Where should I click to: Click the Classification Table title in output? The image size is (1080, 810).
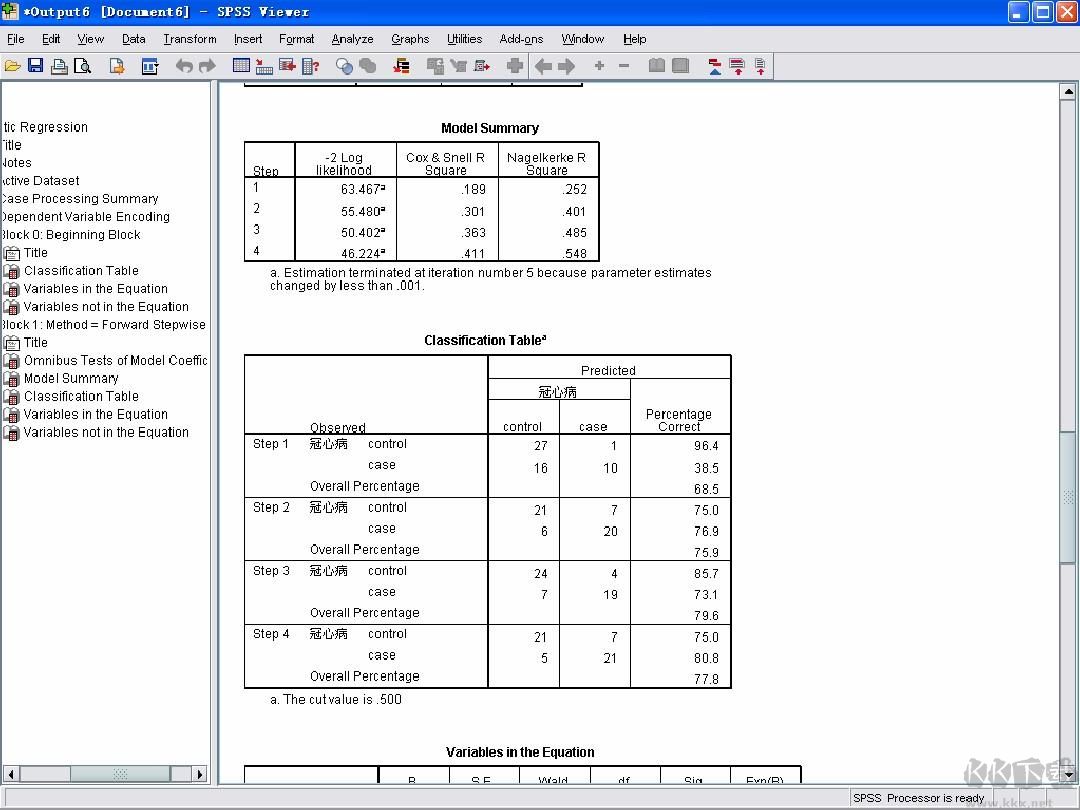485,340
